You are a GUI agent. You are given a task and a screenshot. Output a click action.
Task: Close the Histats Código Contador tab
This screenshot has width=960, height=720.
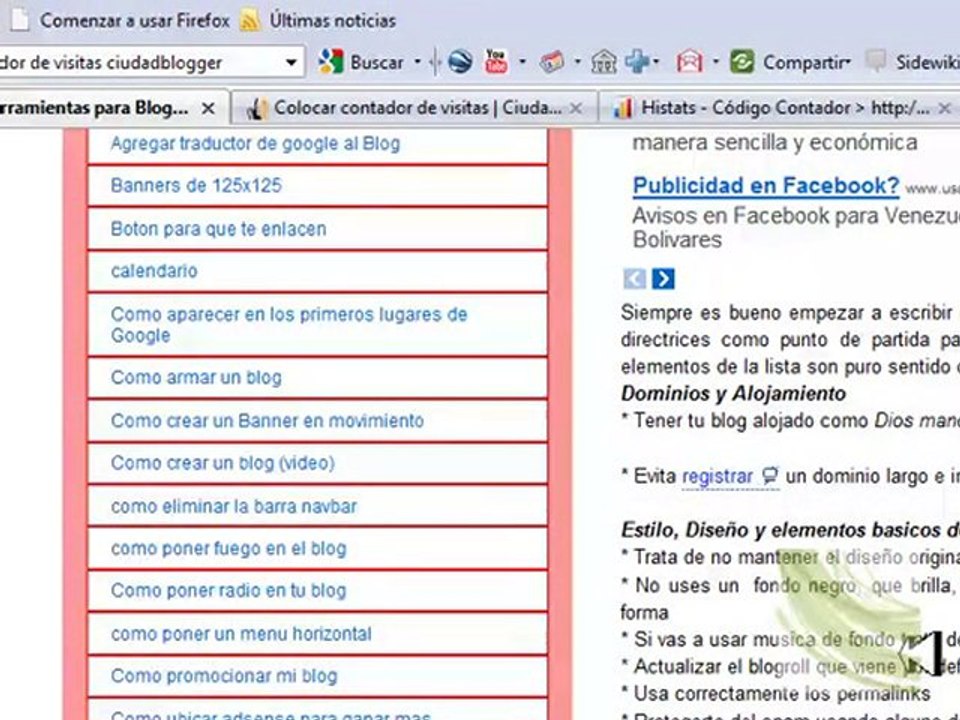coord(944,109)
